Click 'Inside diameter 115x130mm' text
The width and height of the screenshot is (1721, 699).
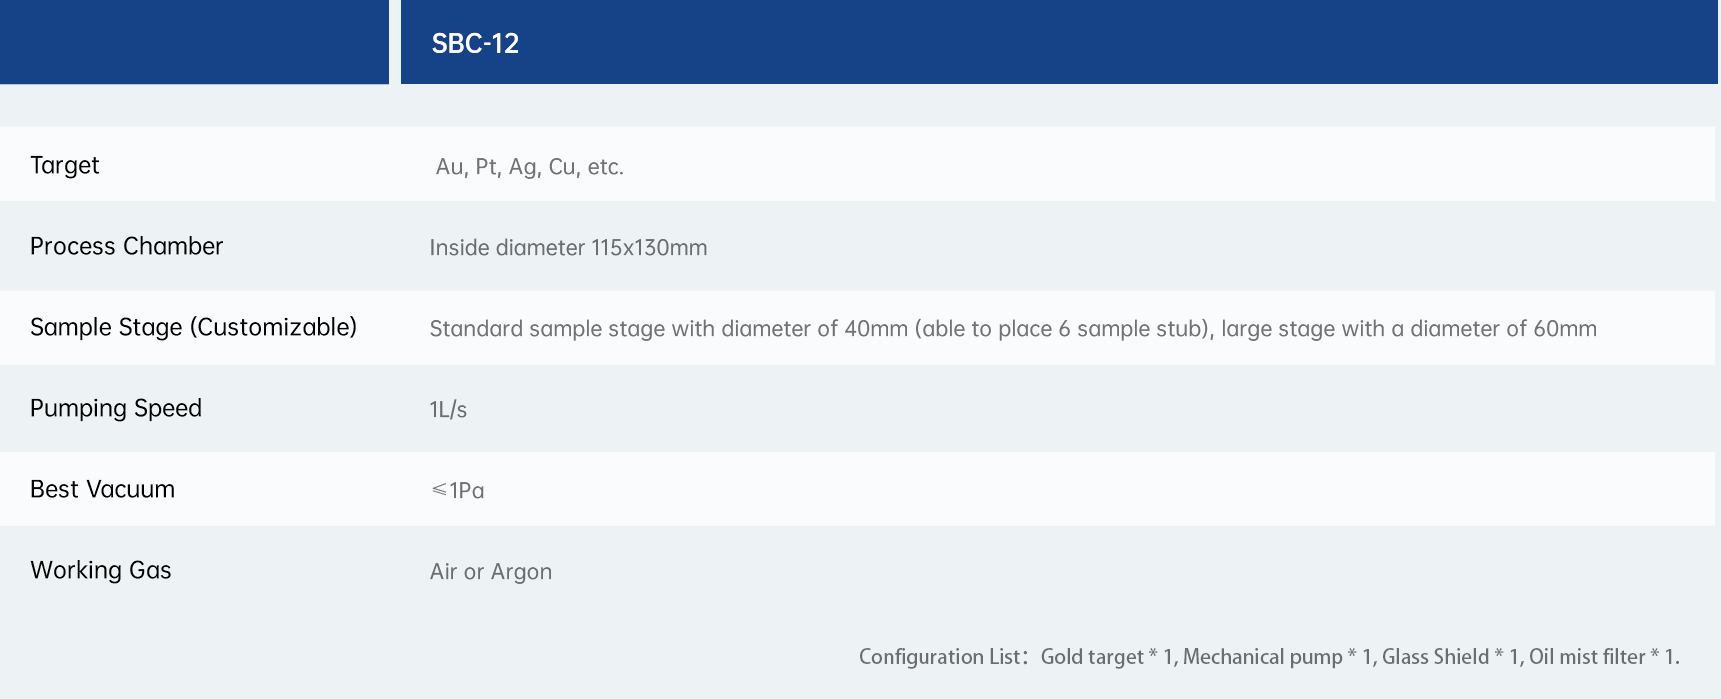click(x=568, y=248)
